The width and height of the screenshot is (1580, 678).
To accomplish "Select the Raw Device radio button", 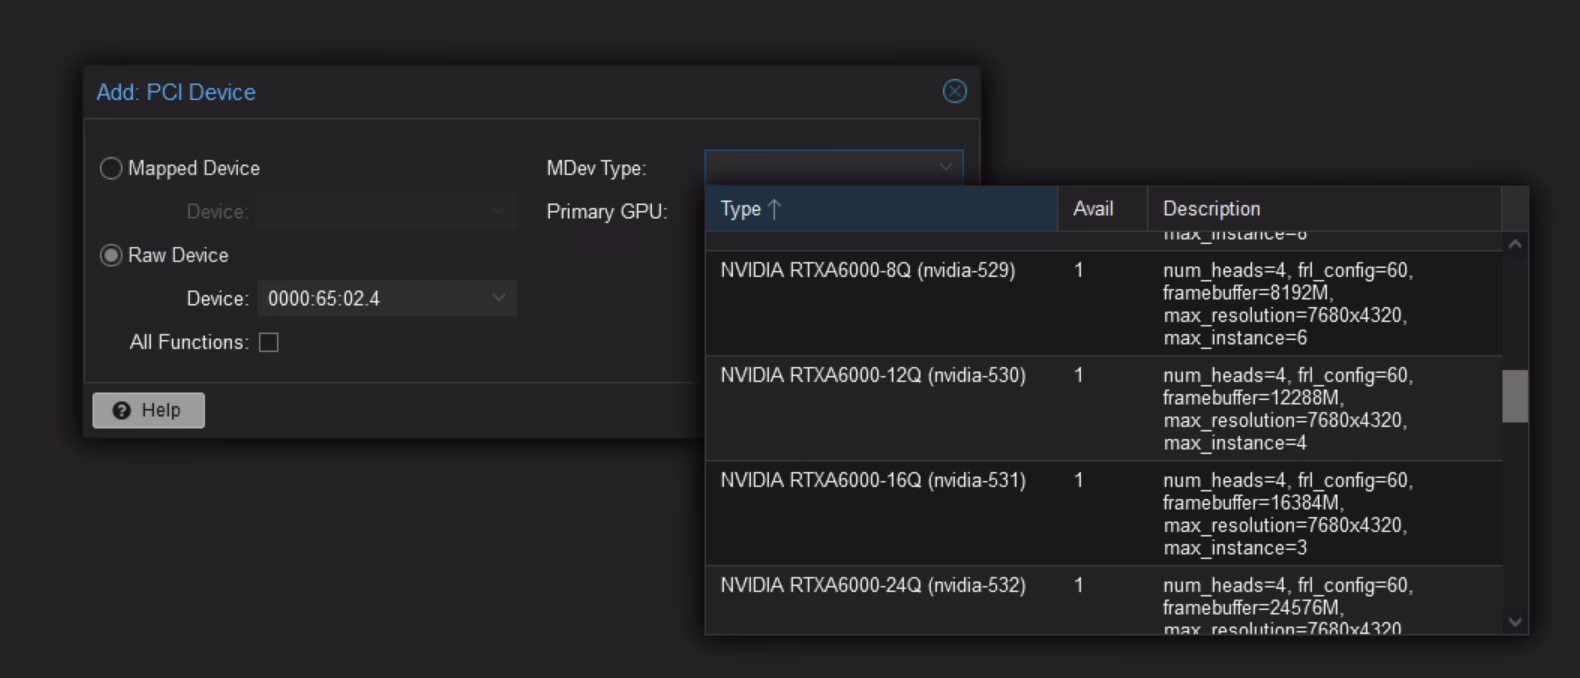I will pos(111,255).
